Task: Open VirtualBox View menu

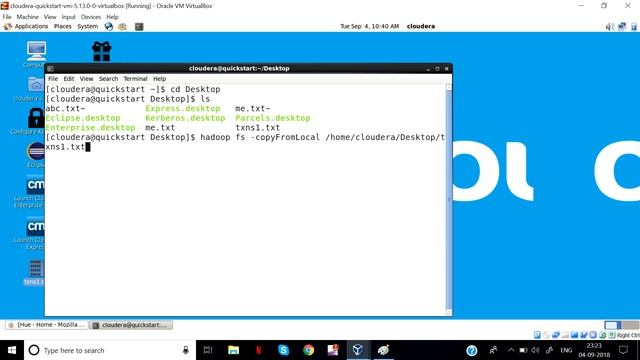Action: click(50, 17)
